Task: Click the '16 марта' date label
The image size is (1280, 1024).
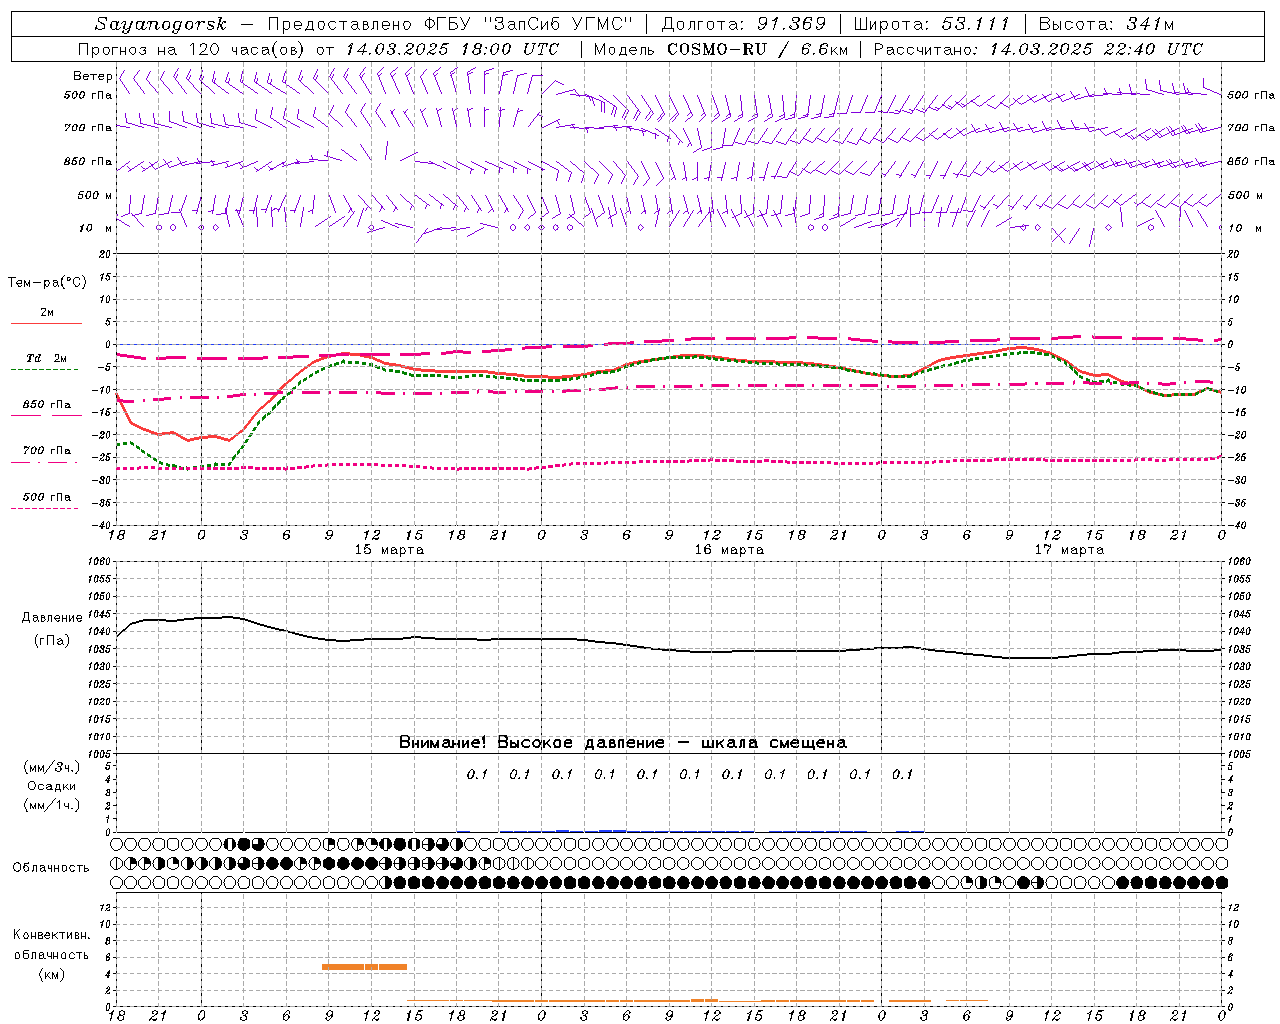Action: 729,550
